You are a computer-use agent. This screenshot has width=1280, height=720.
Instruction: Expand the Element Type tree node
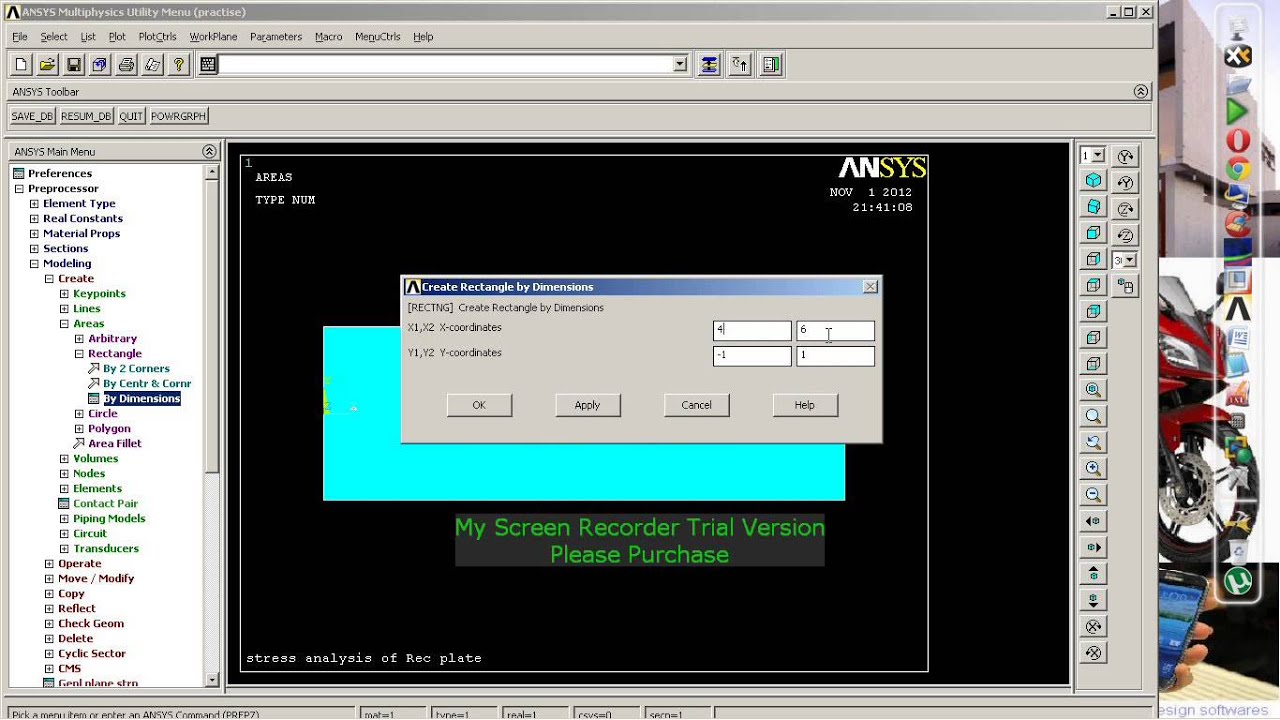point(34,203)
